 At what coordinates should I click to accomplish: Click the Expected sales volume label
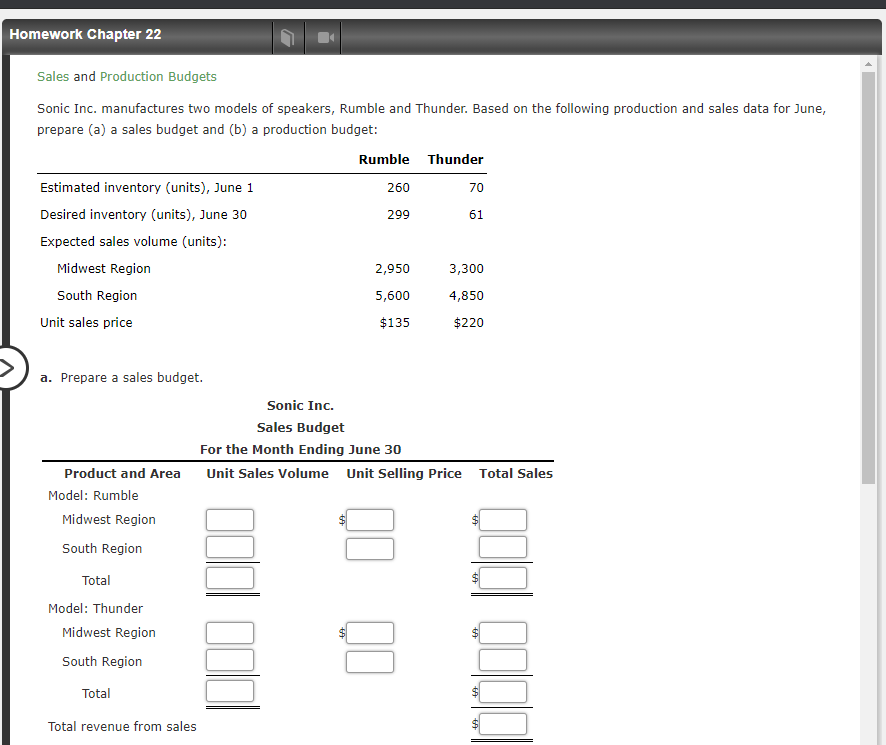133,242
